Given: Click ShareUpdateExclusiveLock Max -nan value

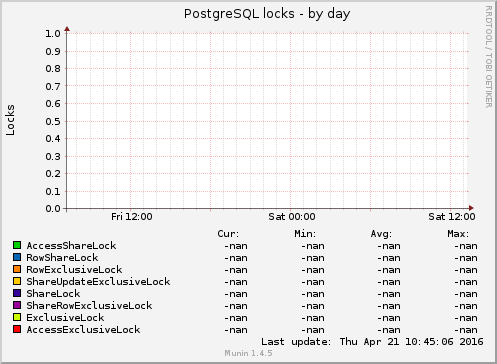Looking at the screenshot, I should 466,282.
